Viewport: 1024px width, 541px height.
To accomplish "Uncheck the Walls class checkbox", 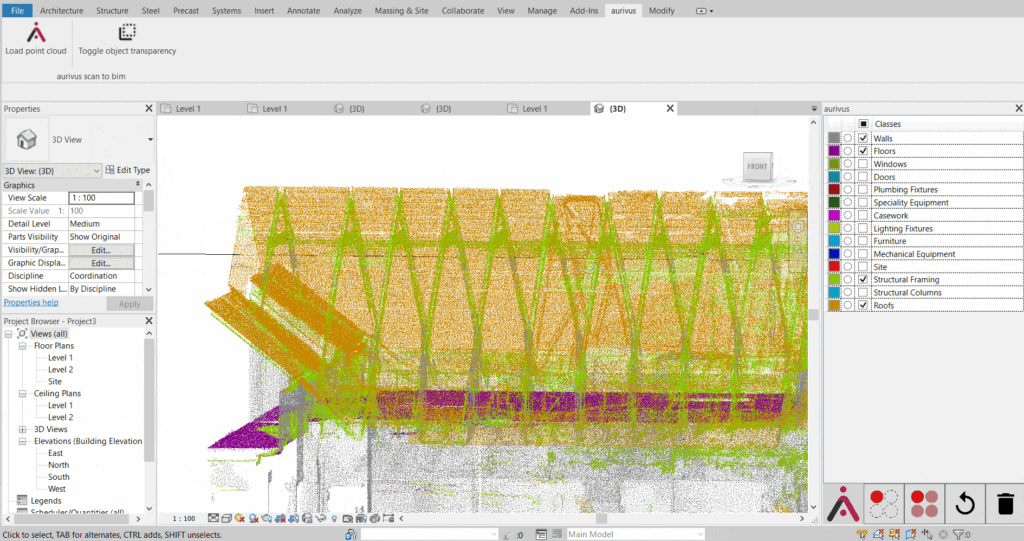I will click(863, 138).
